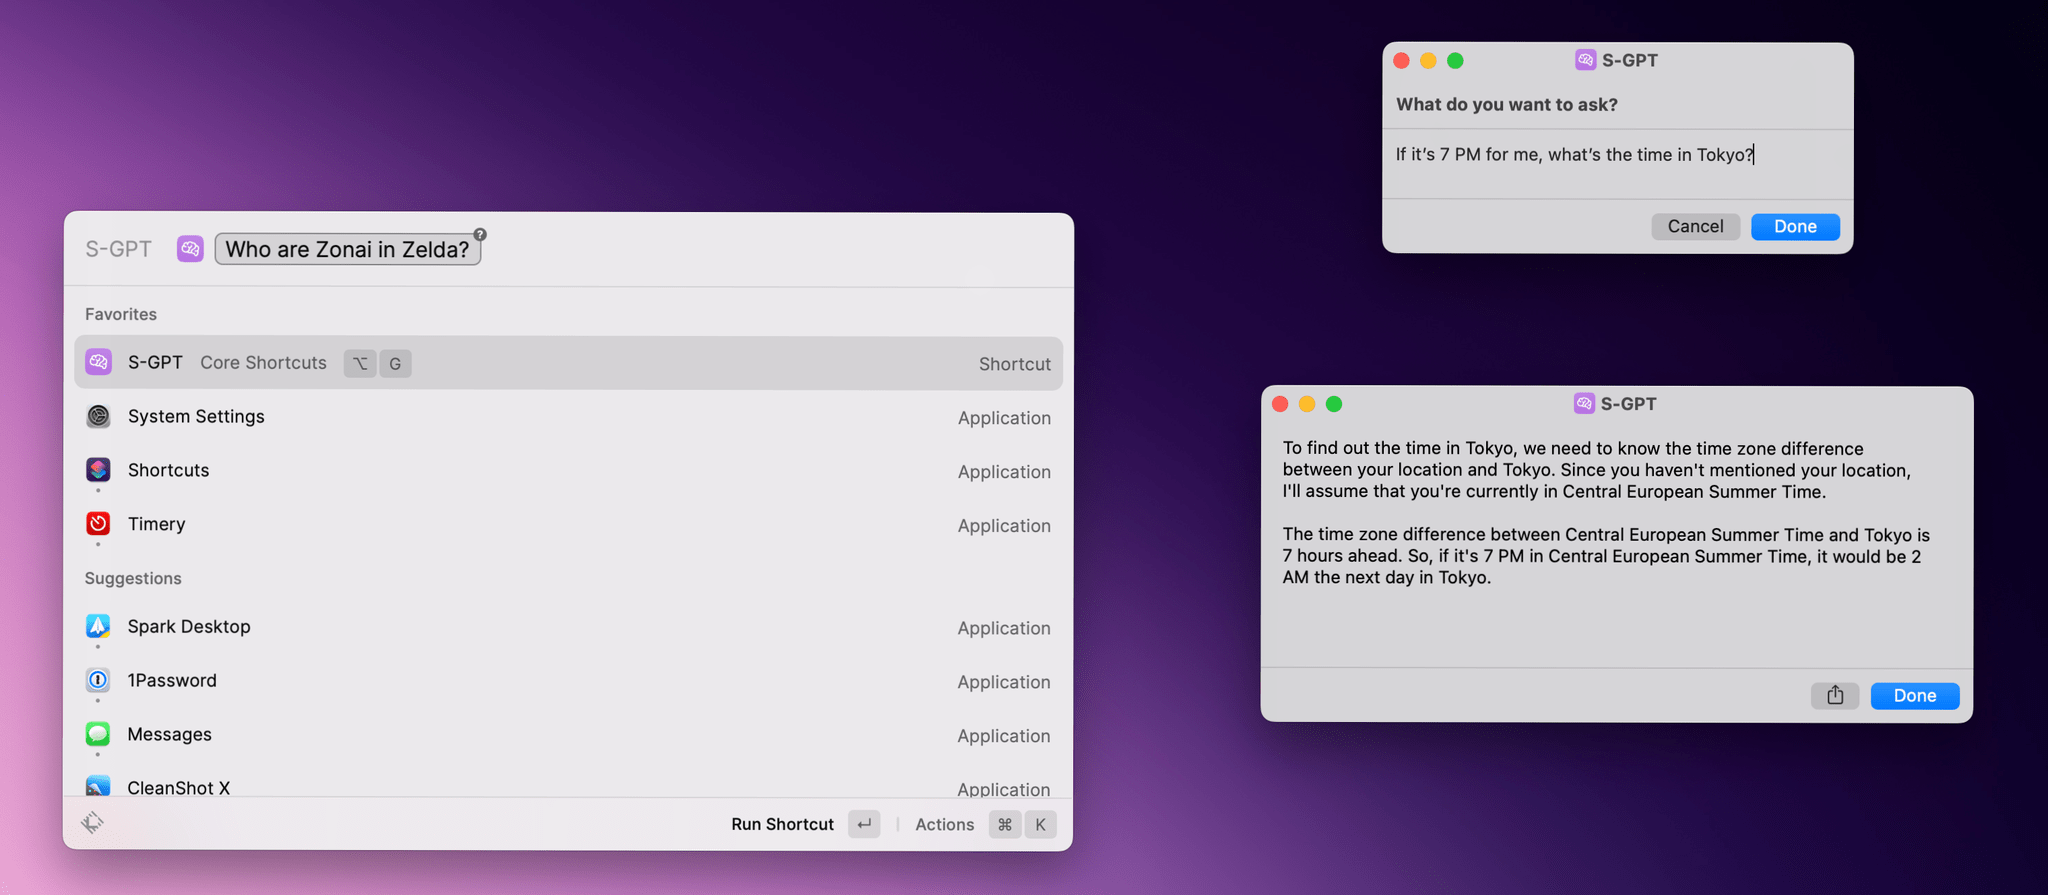The width and height of the screenshot is (2048, 895).
Task: Open the Messages app icon
Action: pos(98,734)
